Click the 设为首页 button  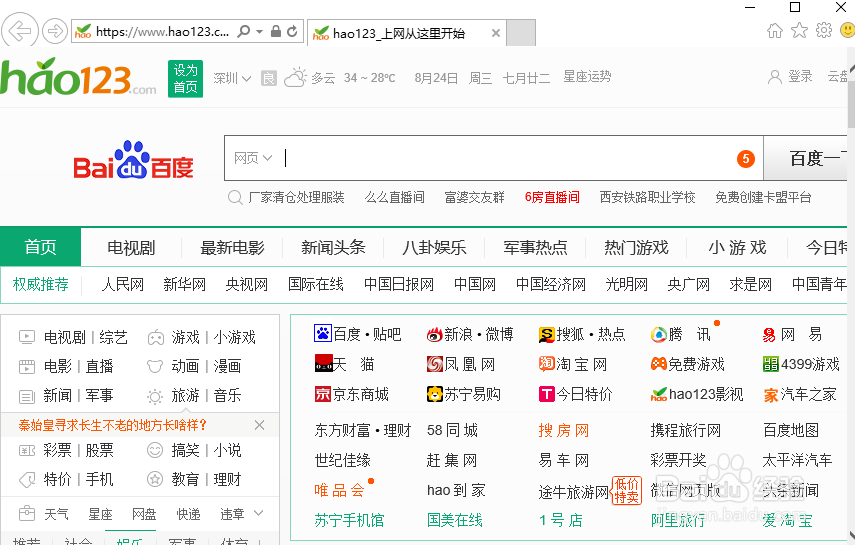coord(185,79)
